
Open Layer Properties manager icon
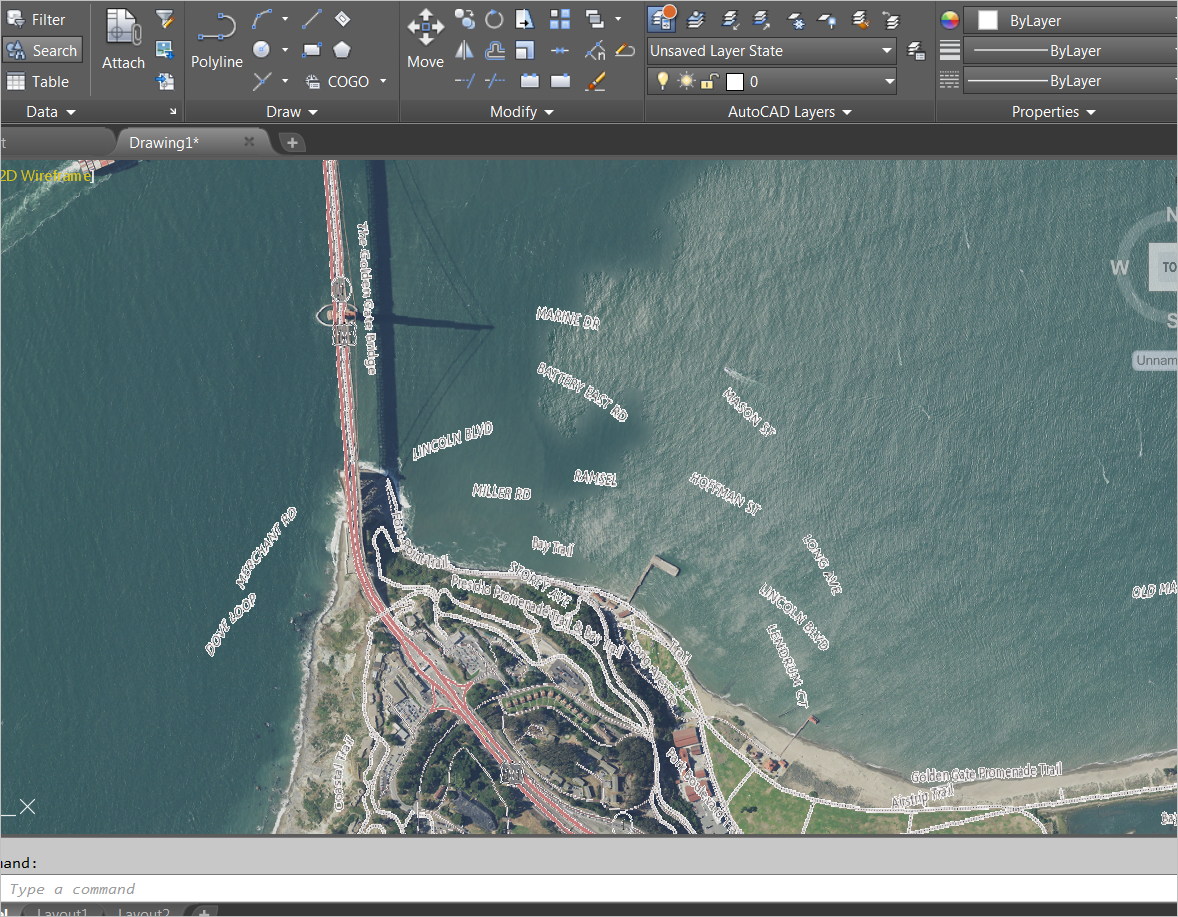pos(661,18)
